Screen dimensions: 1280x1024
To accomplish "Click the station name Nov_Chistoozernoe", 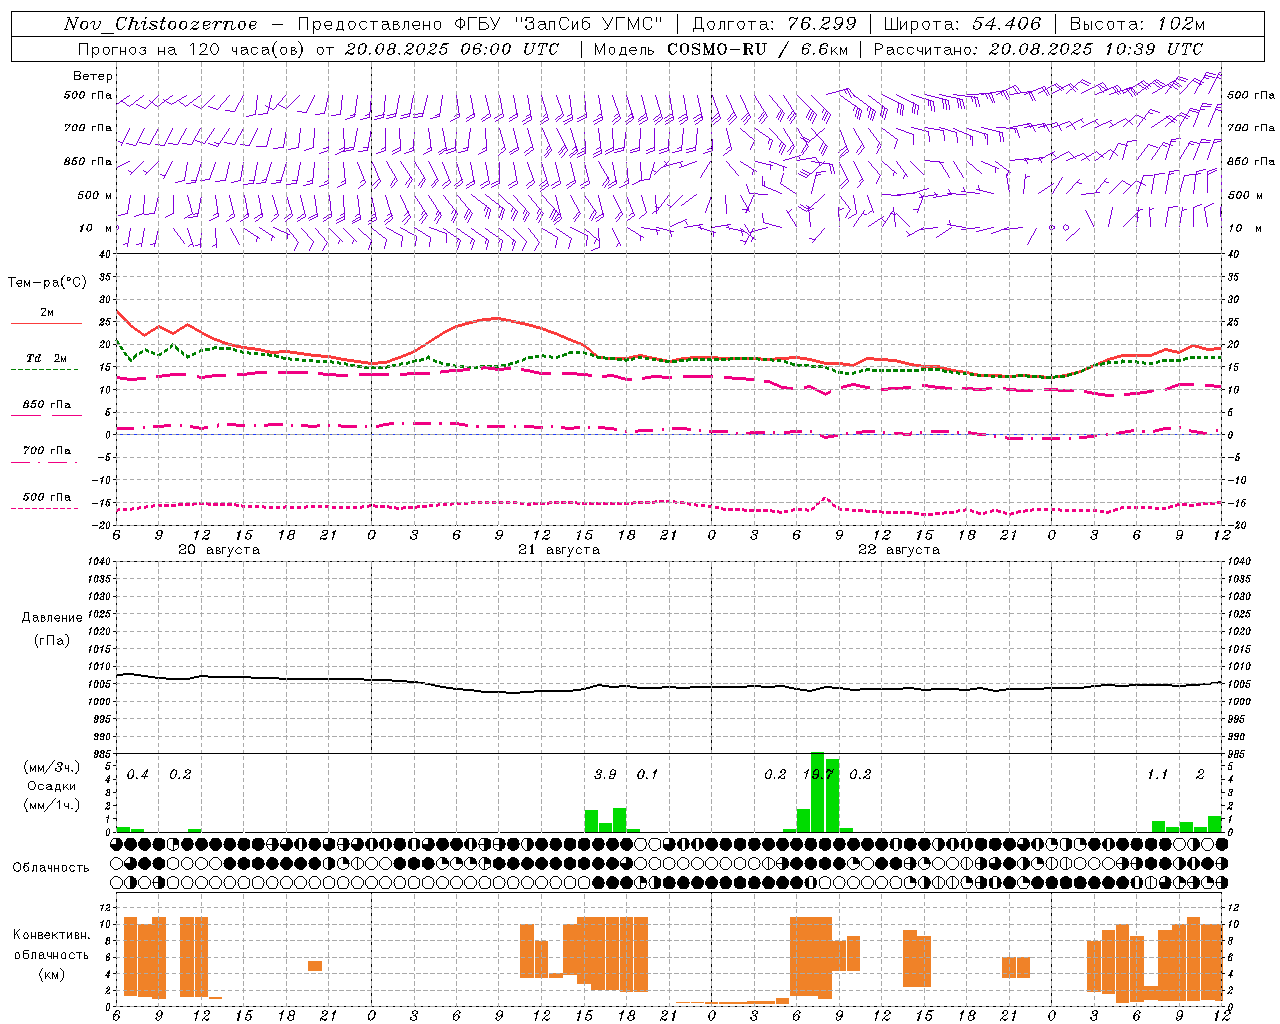I will 160,24.
